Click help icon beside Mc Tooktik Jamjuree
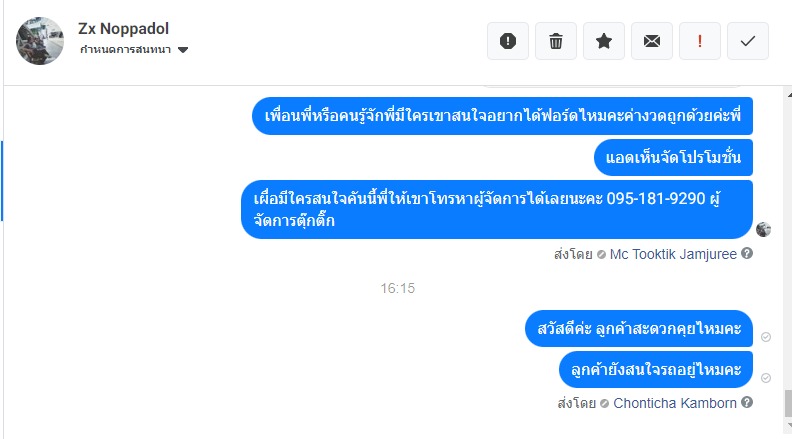The height and width of the screenshot is (439, 792). [x=747, y=254]
